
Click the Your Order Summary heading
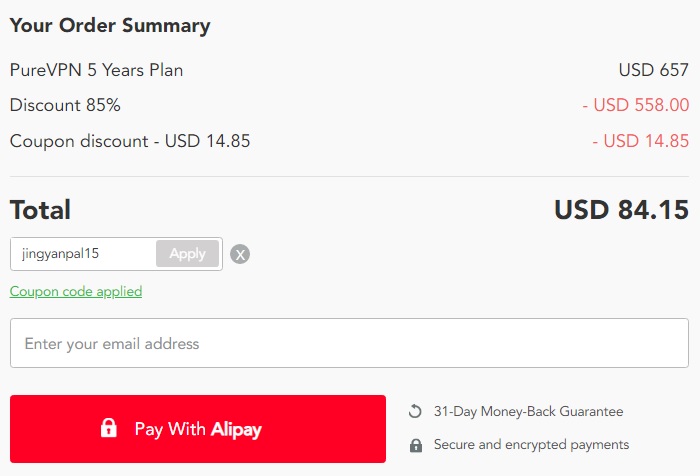tap(110, 26)
